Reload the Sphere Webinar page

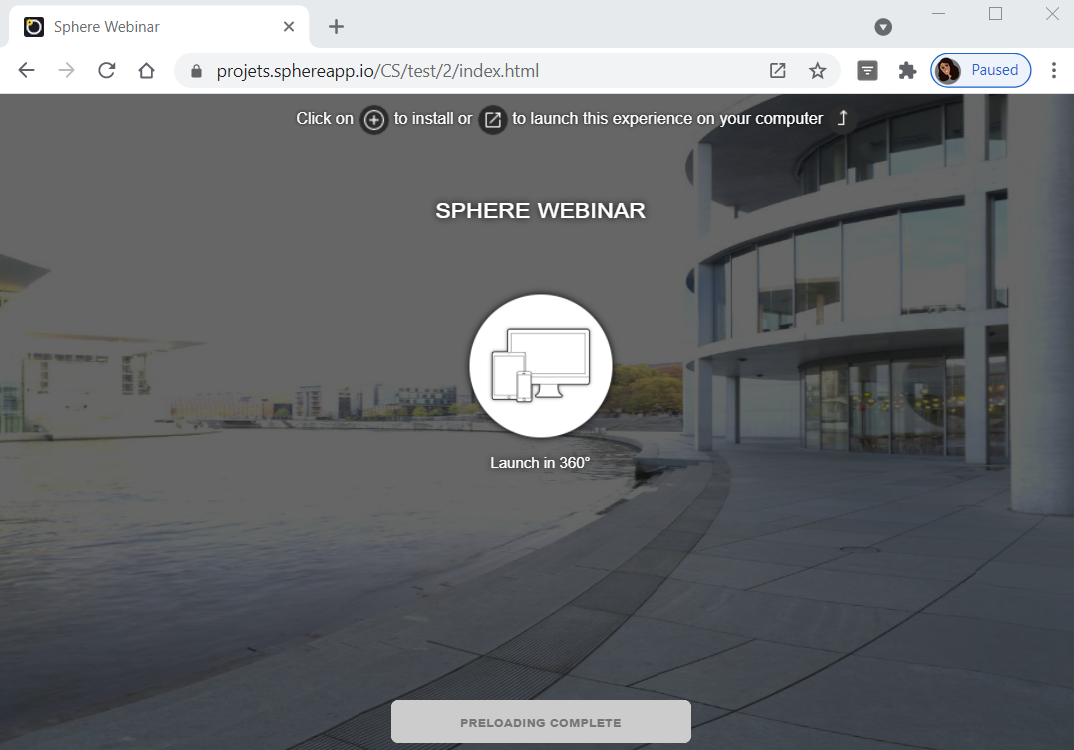click(106, 70)
